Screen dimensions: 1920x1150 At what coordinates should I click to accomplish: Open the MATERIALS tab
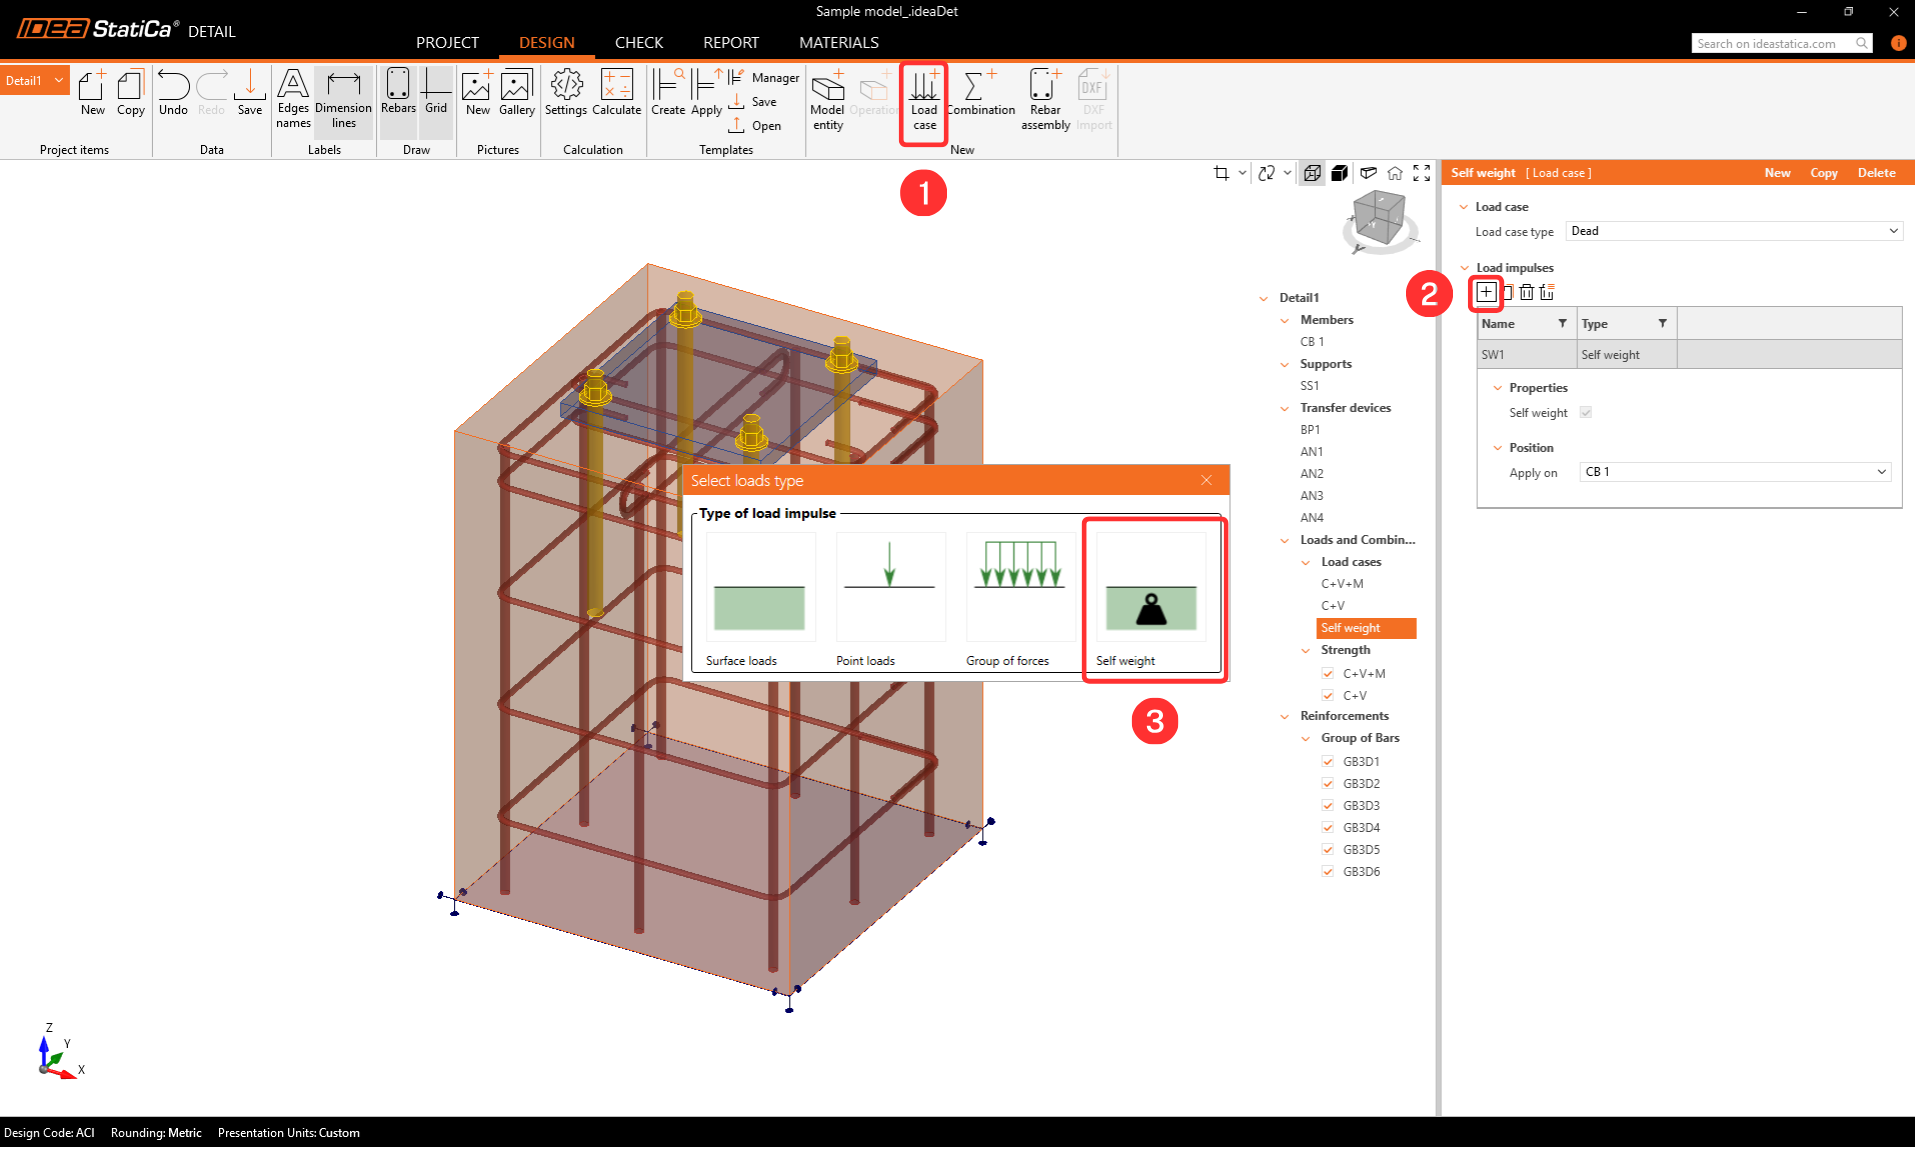[x=838, y=42]
